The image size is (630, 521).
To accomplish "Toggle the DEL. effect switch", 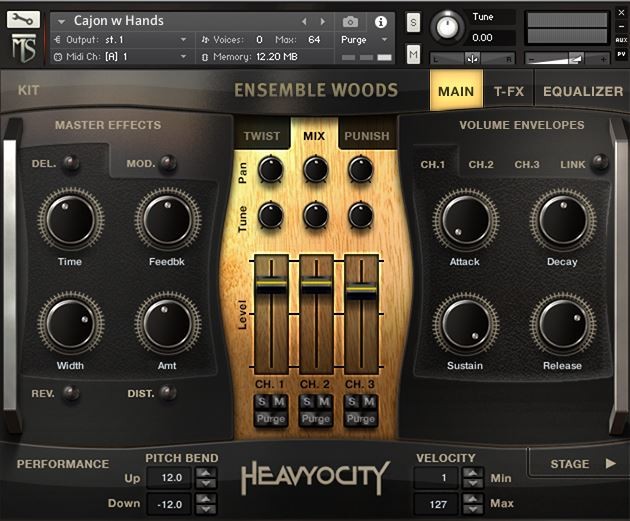I will 72,163.
